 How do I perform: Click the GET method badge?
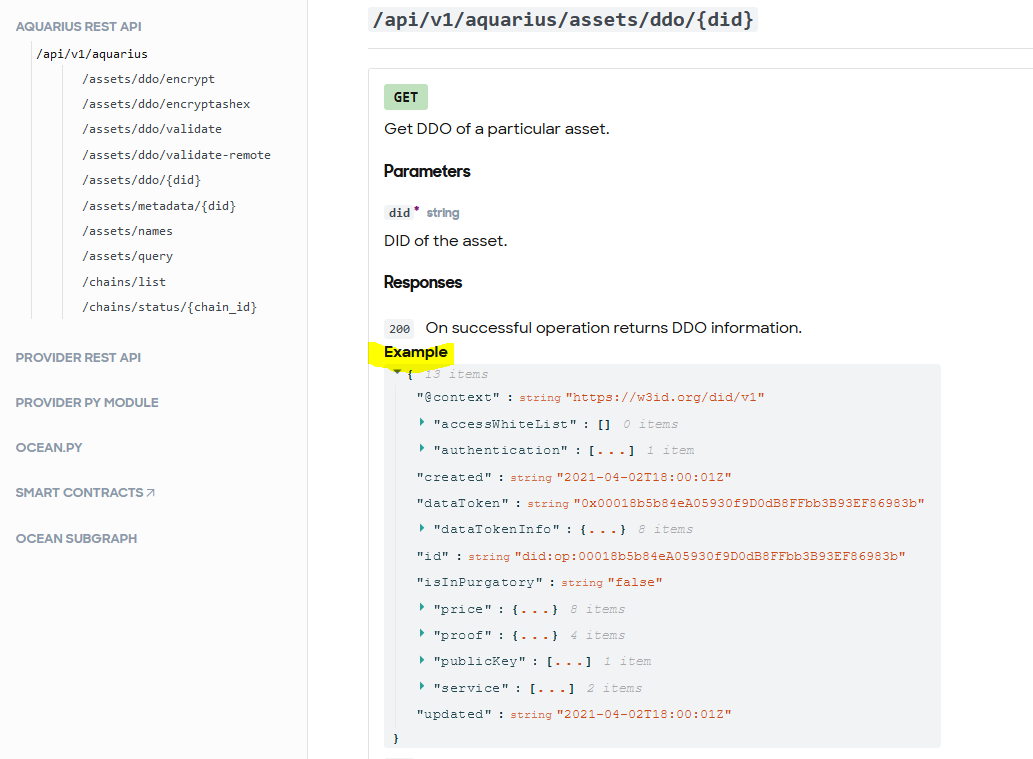pos(406,98)
